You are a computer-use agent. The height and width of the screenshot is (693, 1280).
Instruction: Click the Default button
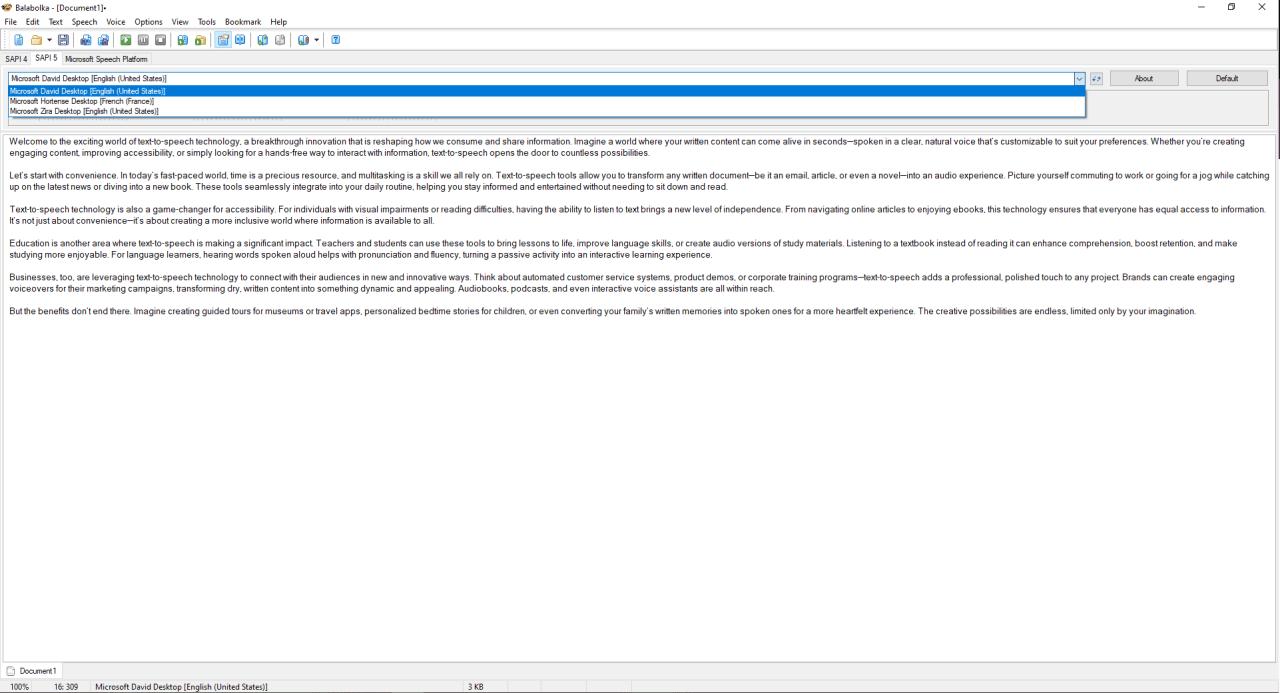tap(1227, 78)
